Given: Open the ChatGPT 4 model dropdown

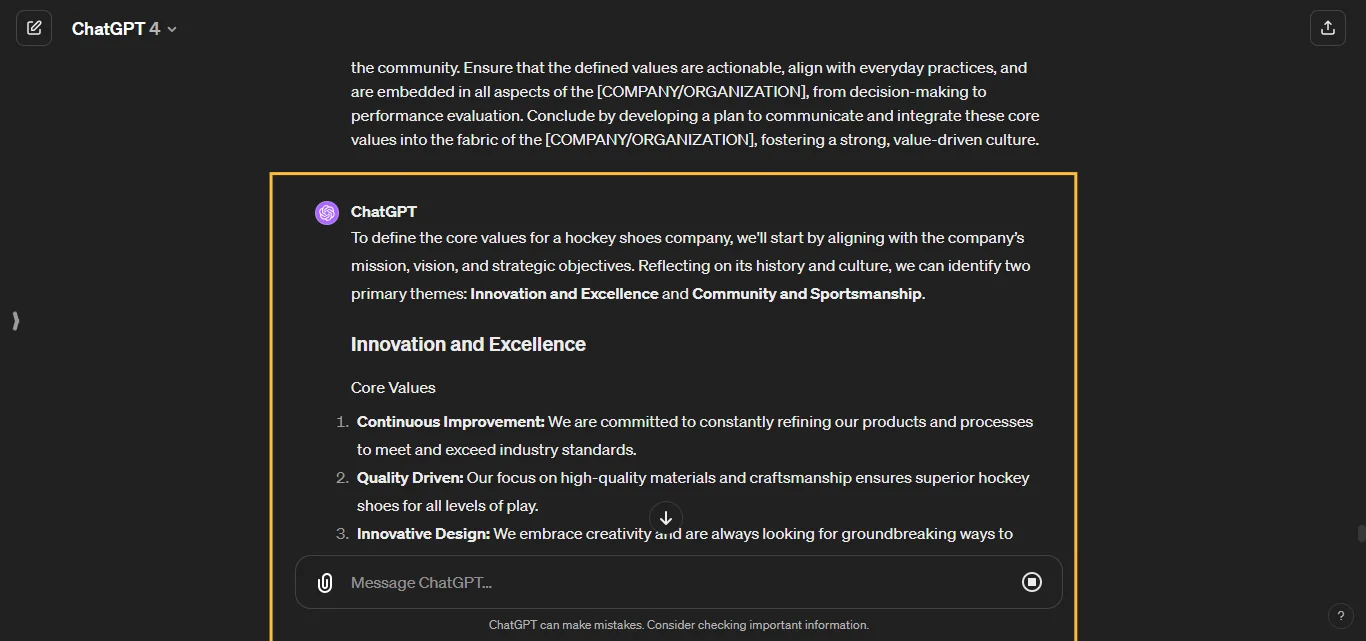Looking at the screenshot, I should click(124, 28).
